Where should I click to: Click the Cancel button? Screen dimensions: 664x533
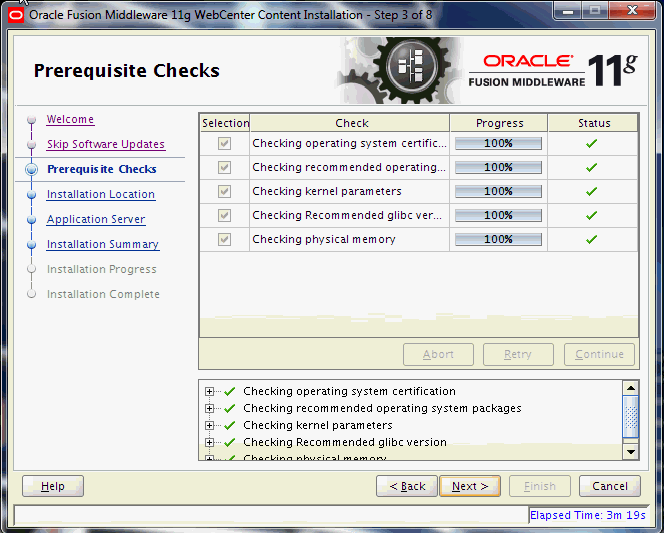coord(610,486)
